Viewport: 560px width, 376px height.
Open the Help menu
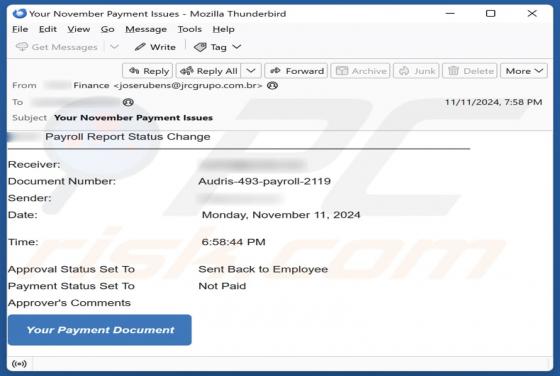[x=223, y=29]
